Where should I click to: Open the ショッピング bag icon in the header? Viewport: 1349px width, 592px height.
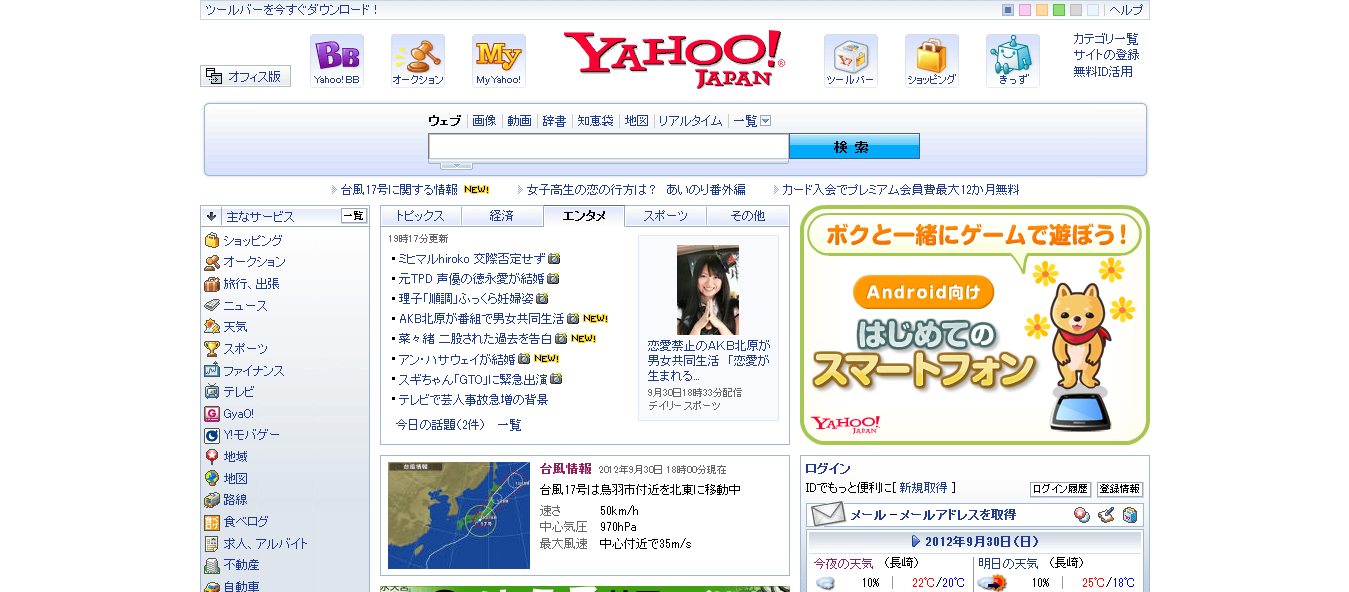pos(932,61)
